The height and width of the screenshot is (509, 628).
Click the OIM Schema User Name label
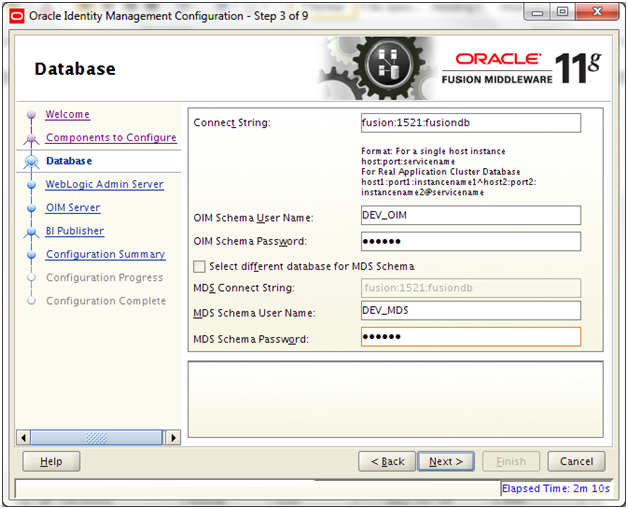tap(253, 218)
